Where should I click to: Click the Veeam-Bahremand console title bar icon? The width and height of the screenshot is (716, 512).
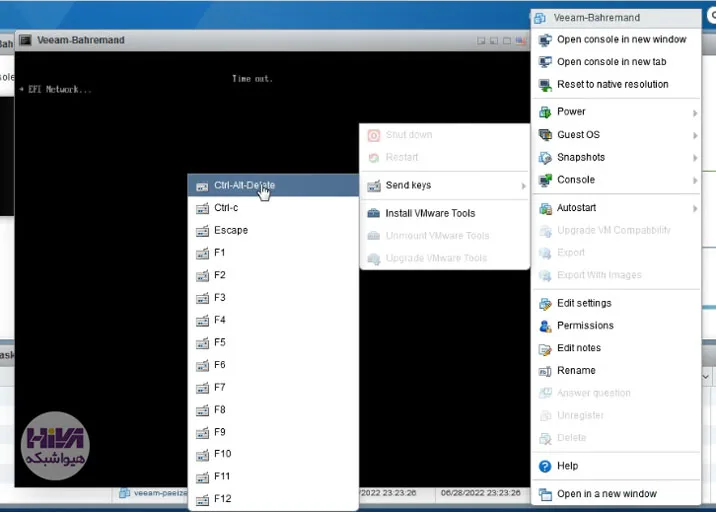26,40
